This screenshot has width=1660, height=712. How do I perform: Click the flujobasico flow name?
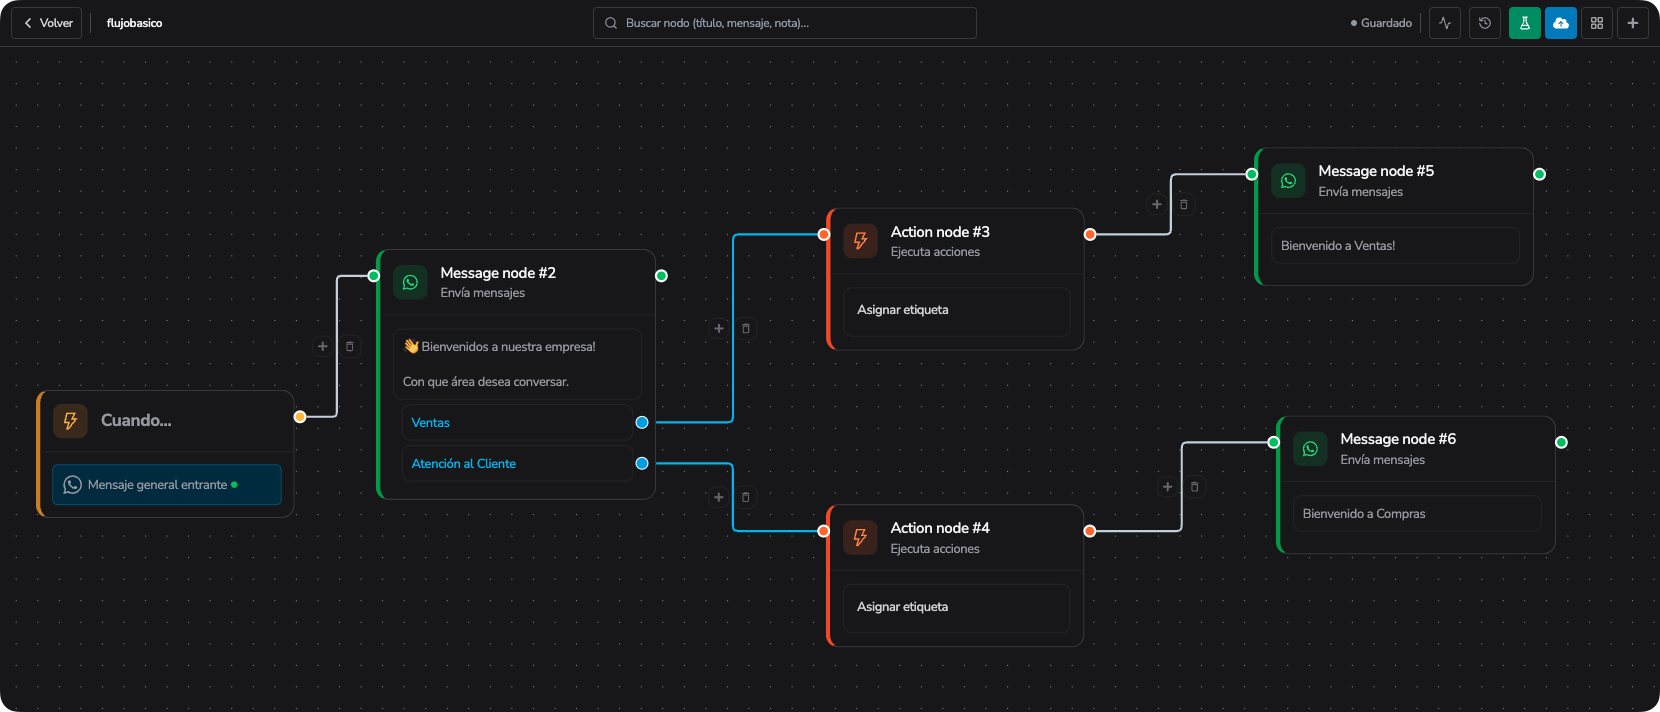134,23
